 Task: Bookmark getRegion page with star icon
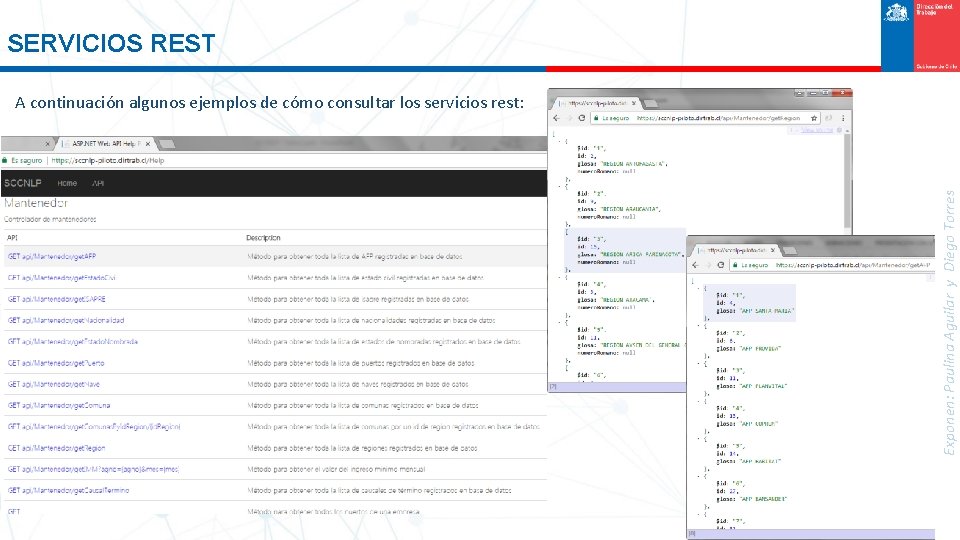[x=814, y=118]
